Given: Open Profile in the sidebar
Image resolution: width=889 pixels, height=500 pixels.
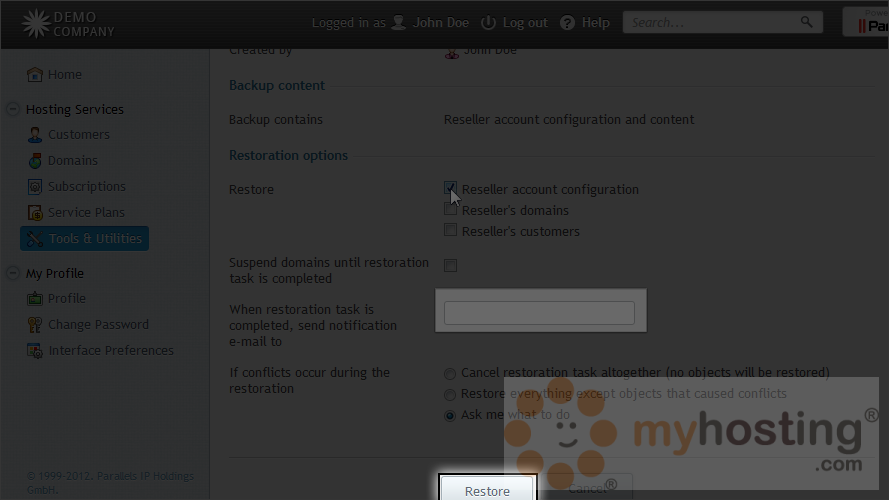Looking at the screenshot, I should point(67,299).
